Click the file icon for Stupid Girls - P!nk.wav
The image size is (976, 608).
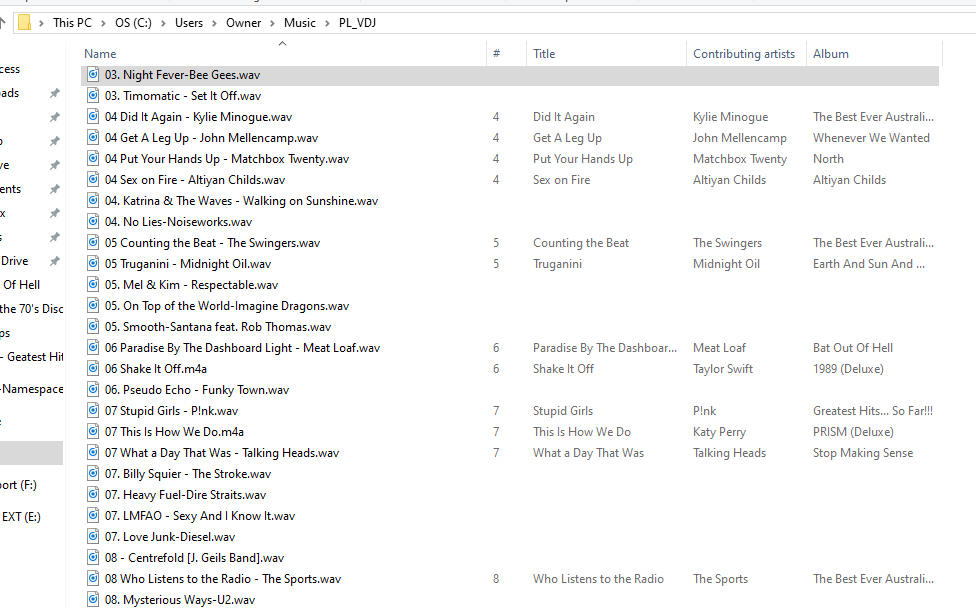pos(93,411)
